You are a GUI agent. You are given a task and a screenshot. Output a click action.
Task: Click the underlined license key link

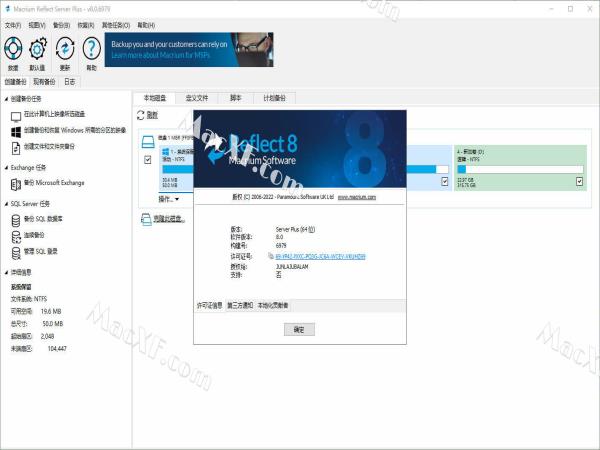[x=320, y=256]
